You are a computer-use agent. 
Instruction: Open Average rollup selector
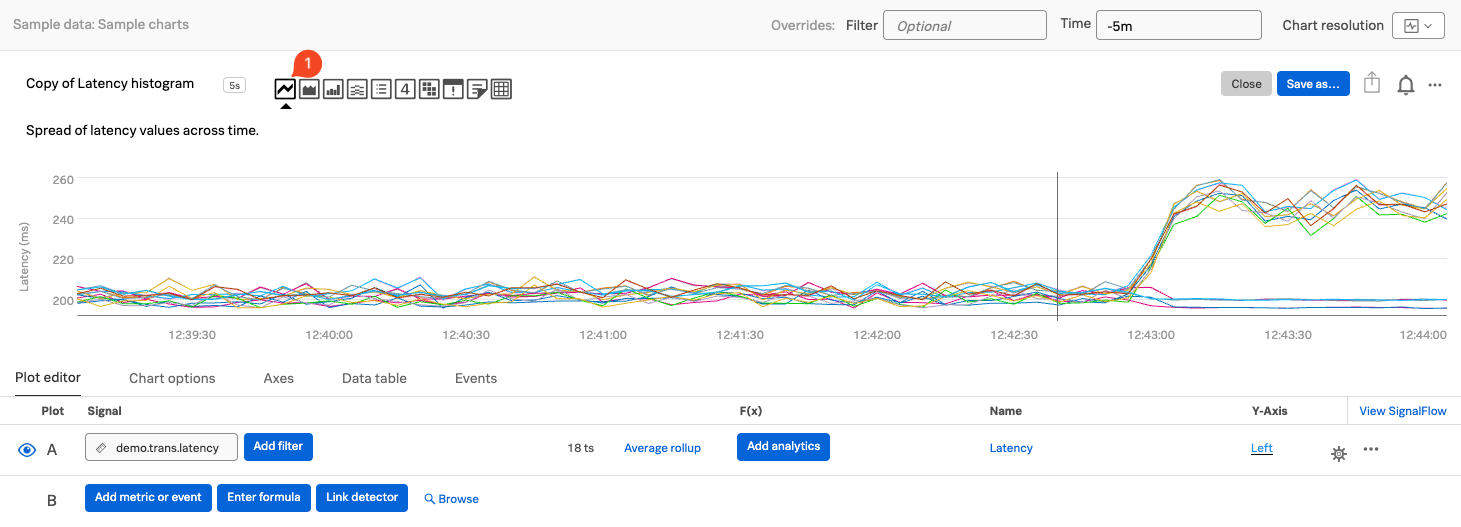click(662, 448)
